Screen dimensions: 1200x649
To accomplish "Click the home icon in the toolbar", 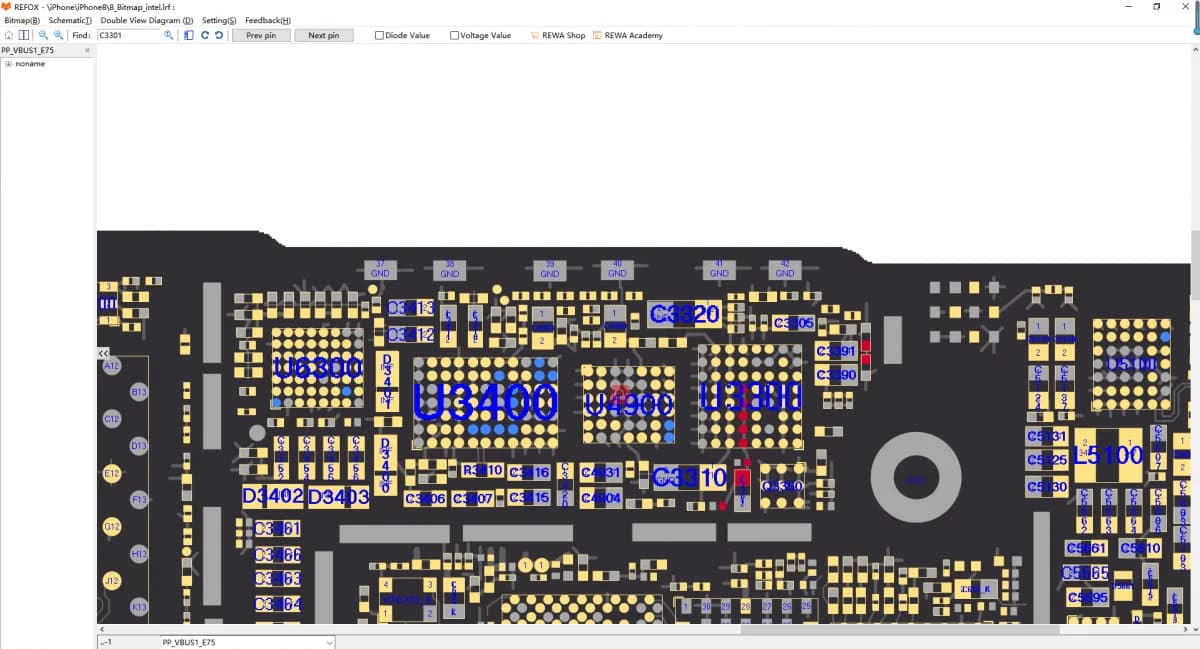I will [9, 35].
